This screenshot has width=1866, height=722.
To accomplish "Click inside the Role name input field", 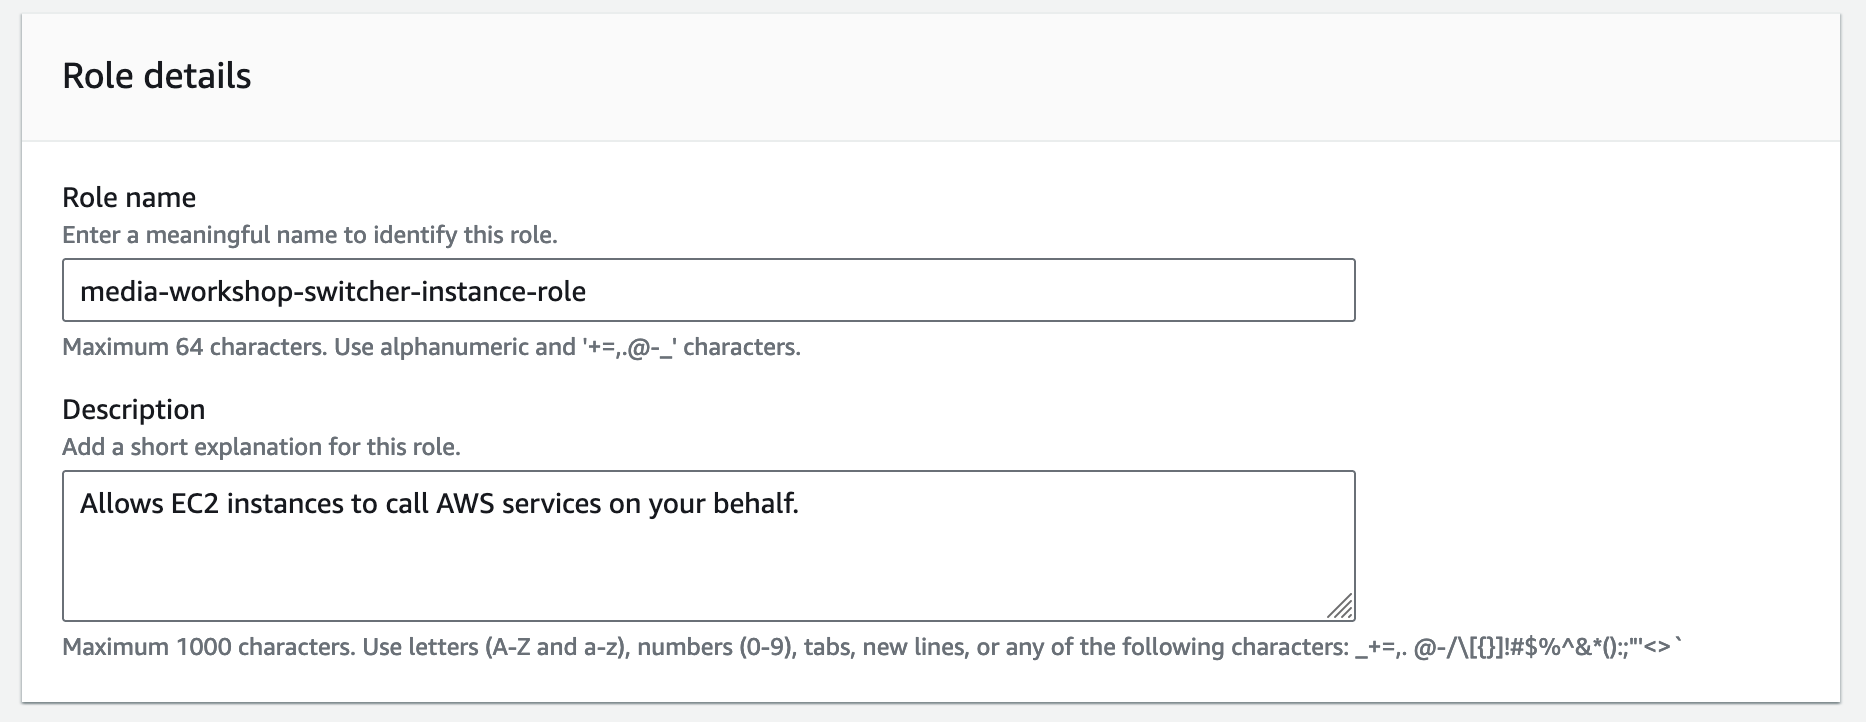I will (x=700, y=290).
